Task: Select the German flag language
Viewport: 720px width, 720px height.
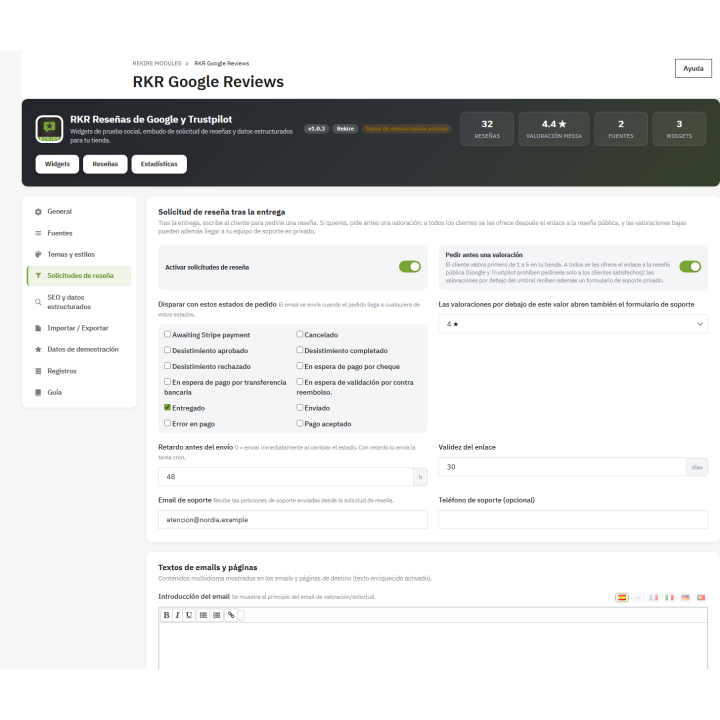Action: coord(685,597)
